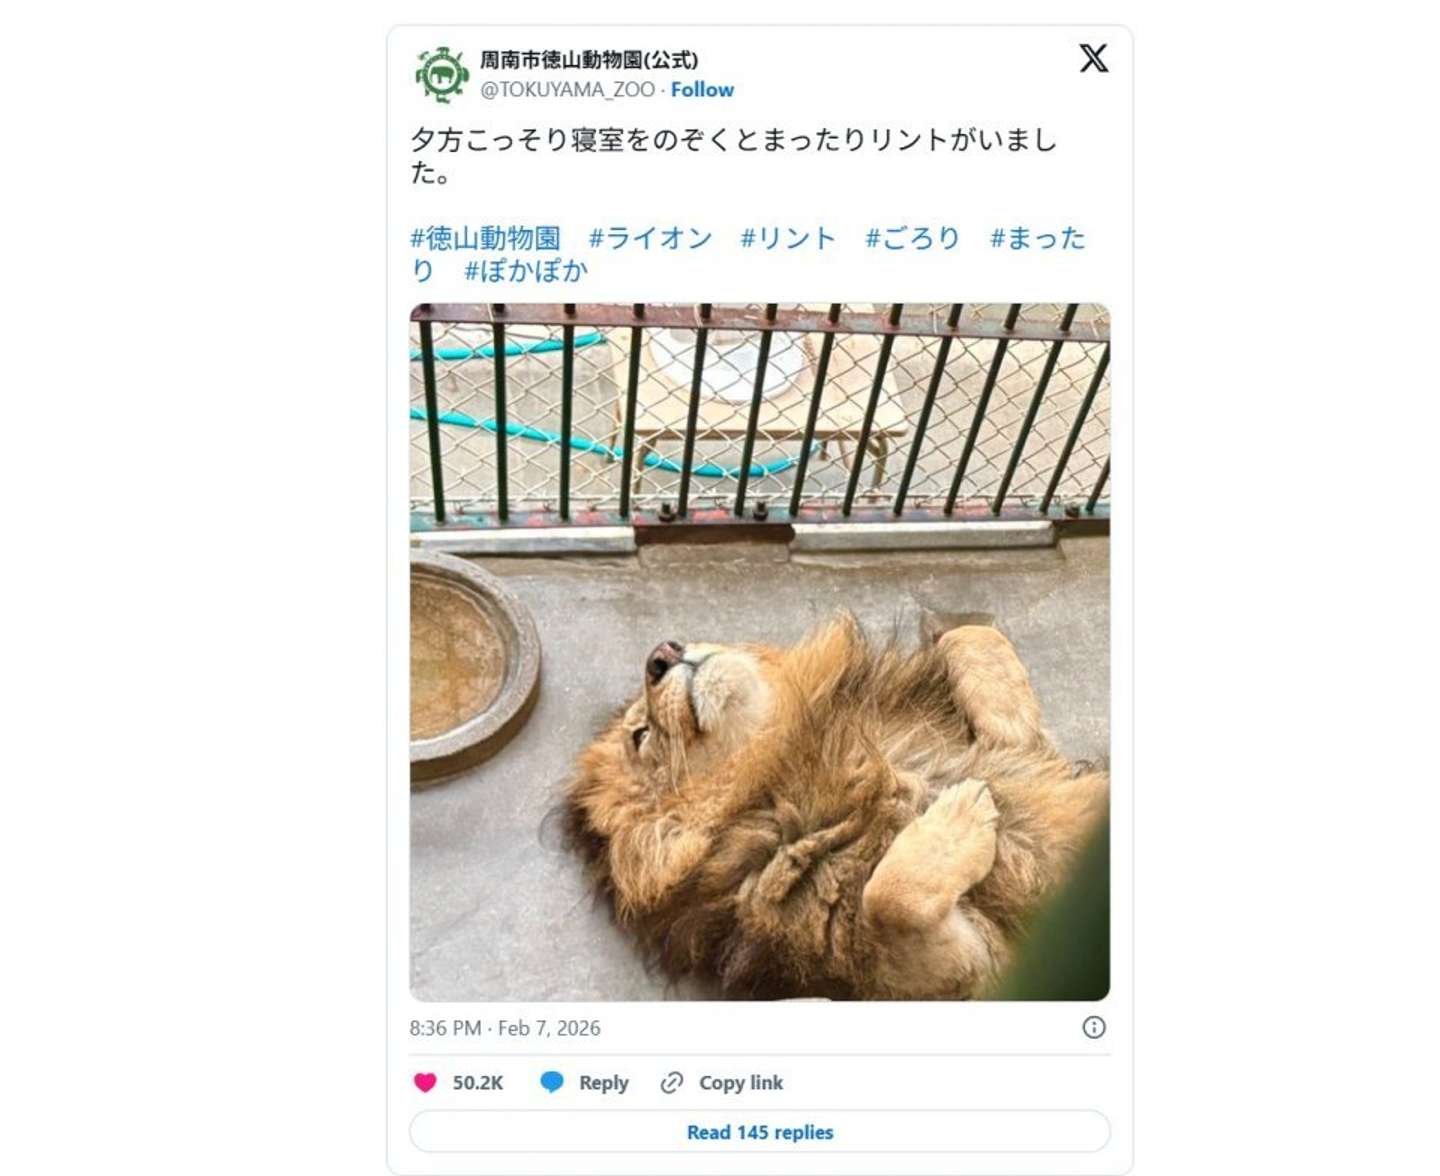Click the pink heart like icon
This screenshot has width=1440, height=1176.
tap(425, 1082)
